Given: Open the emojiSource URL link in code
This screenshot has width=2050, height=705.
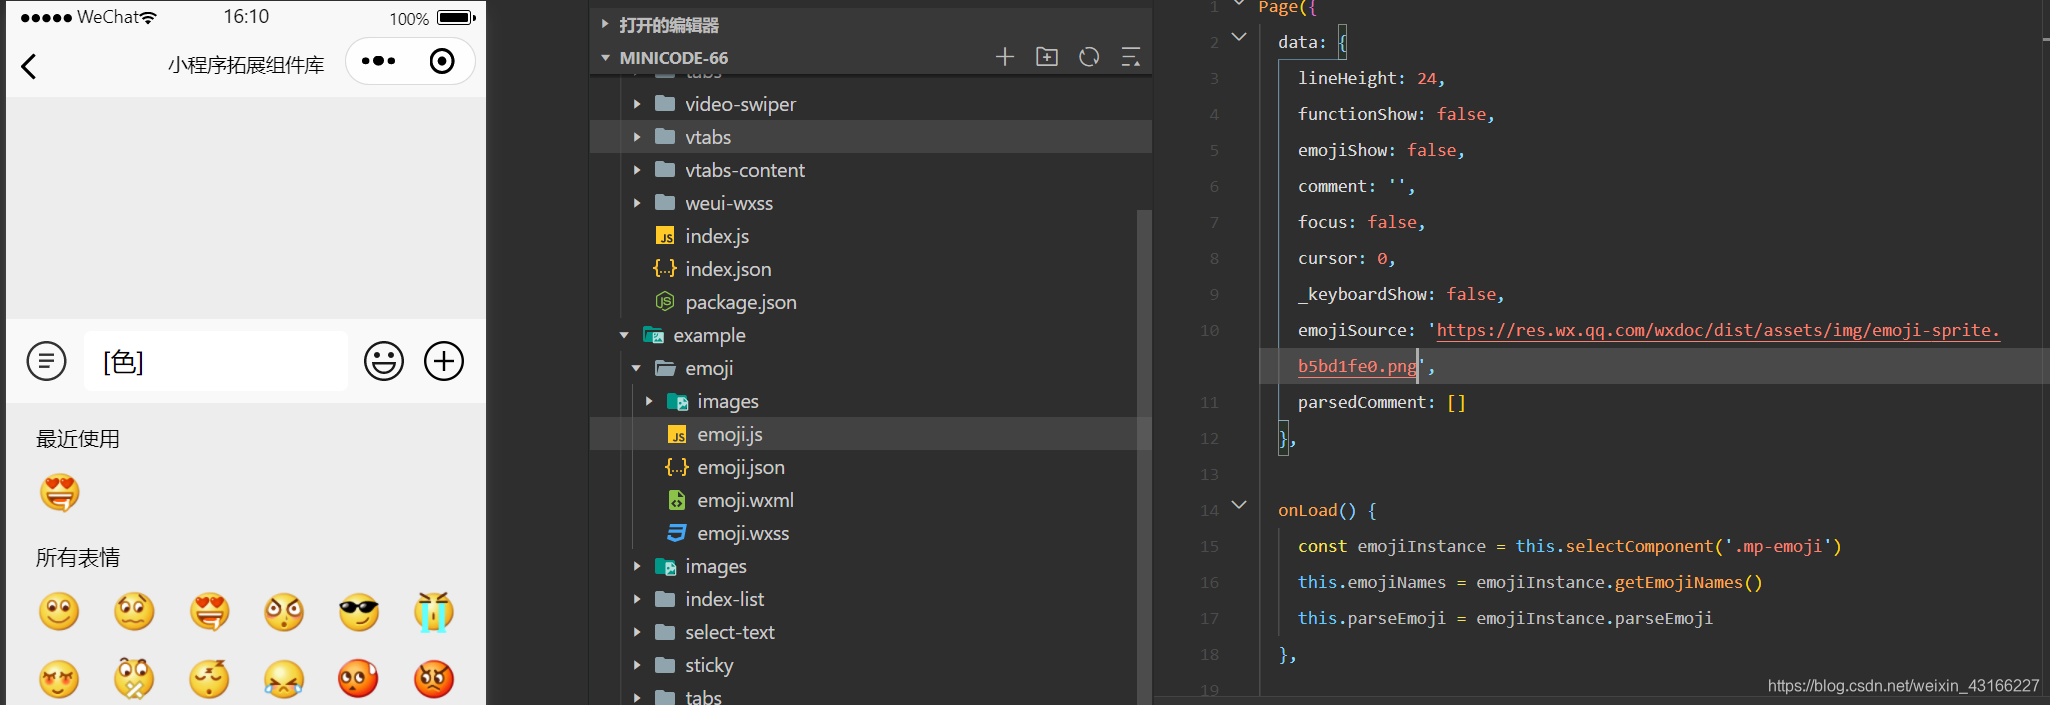Looking at the screenshot, I should tap(1717, 330).
